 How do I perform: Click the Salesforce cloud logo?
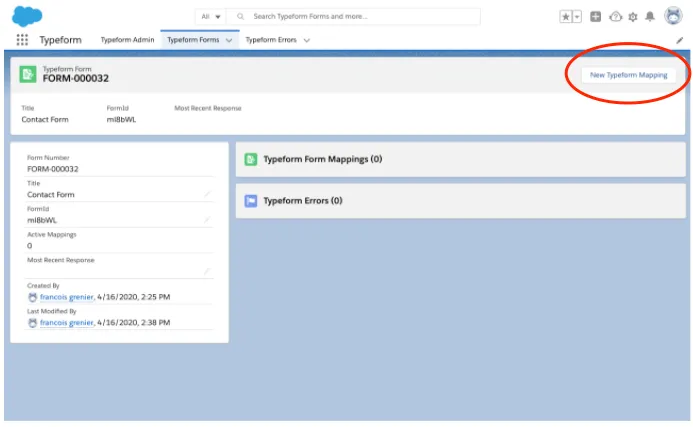[27, 16]
